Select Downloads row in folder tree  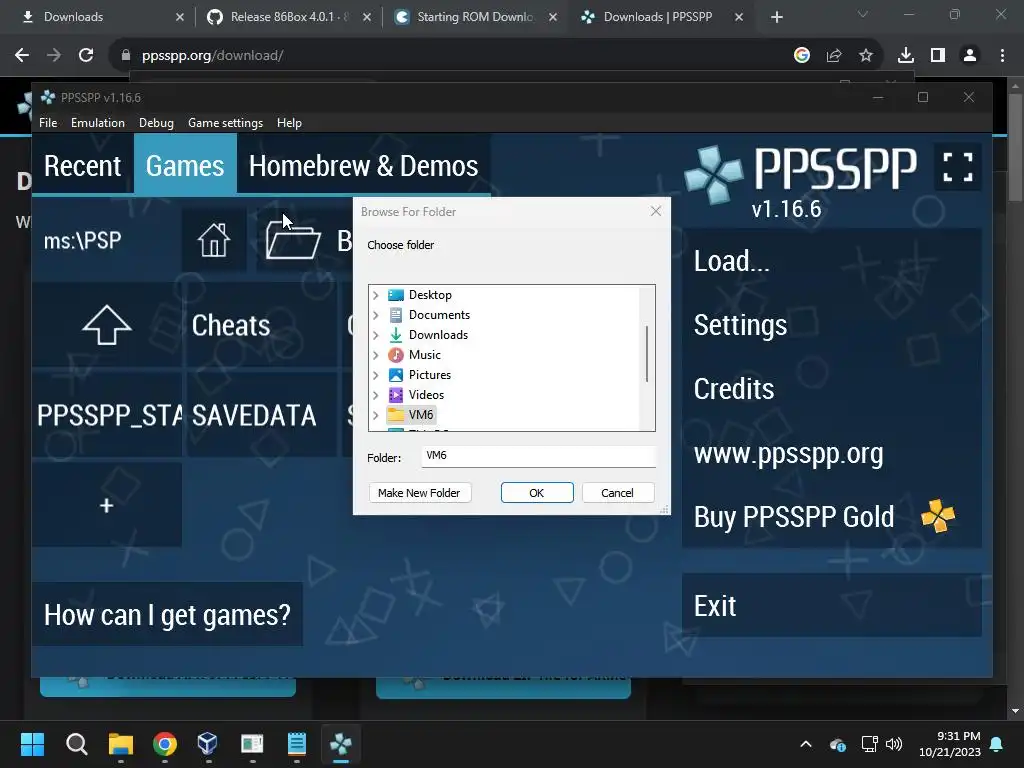[x=438, y=335]
